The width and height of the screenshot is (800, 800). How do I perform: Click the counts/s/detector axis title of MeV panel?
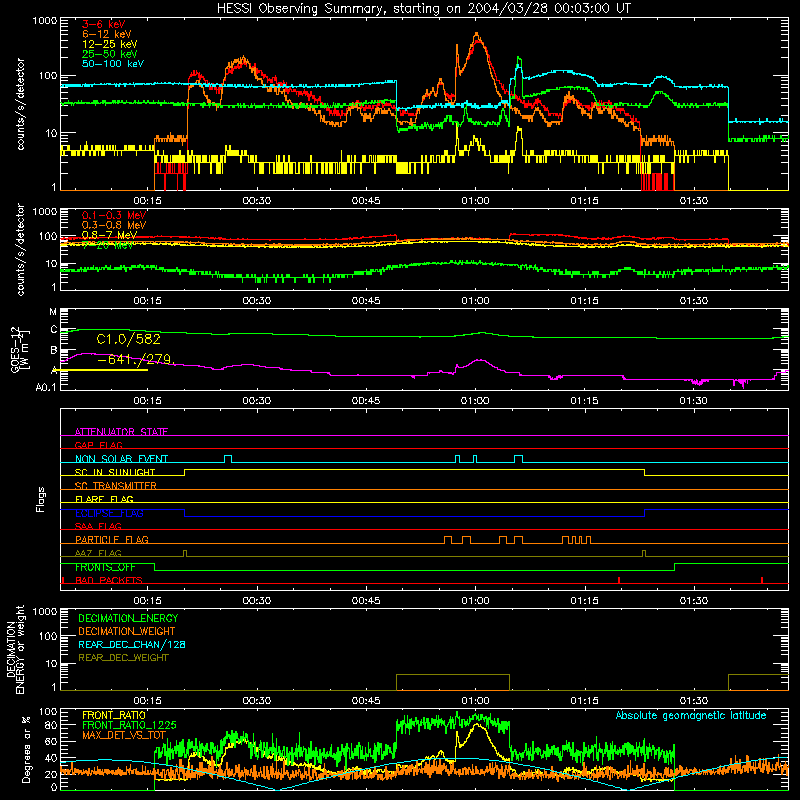[x=20, y=249]
